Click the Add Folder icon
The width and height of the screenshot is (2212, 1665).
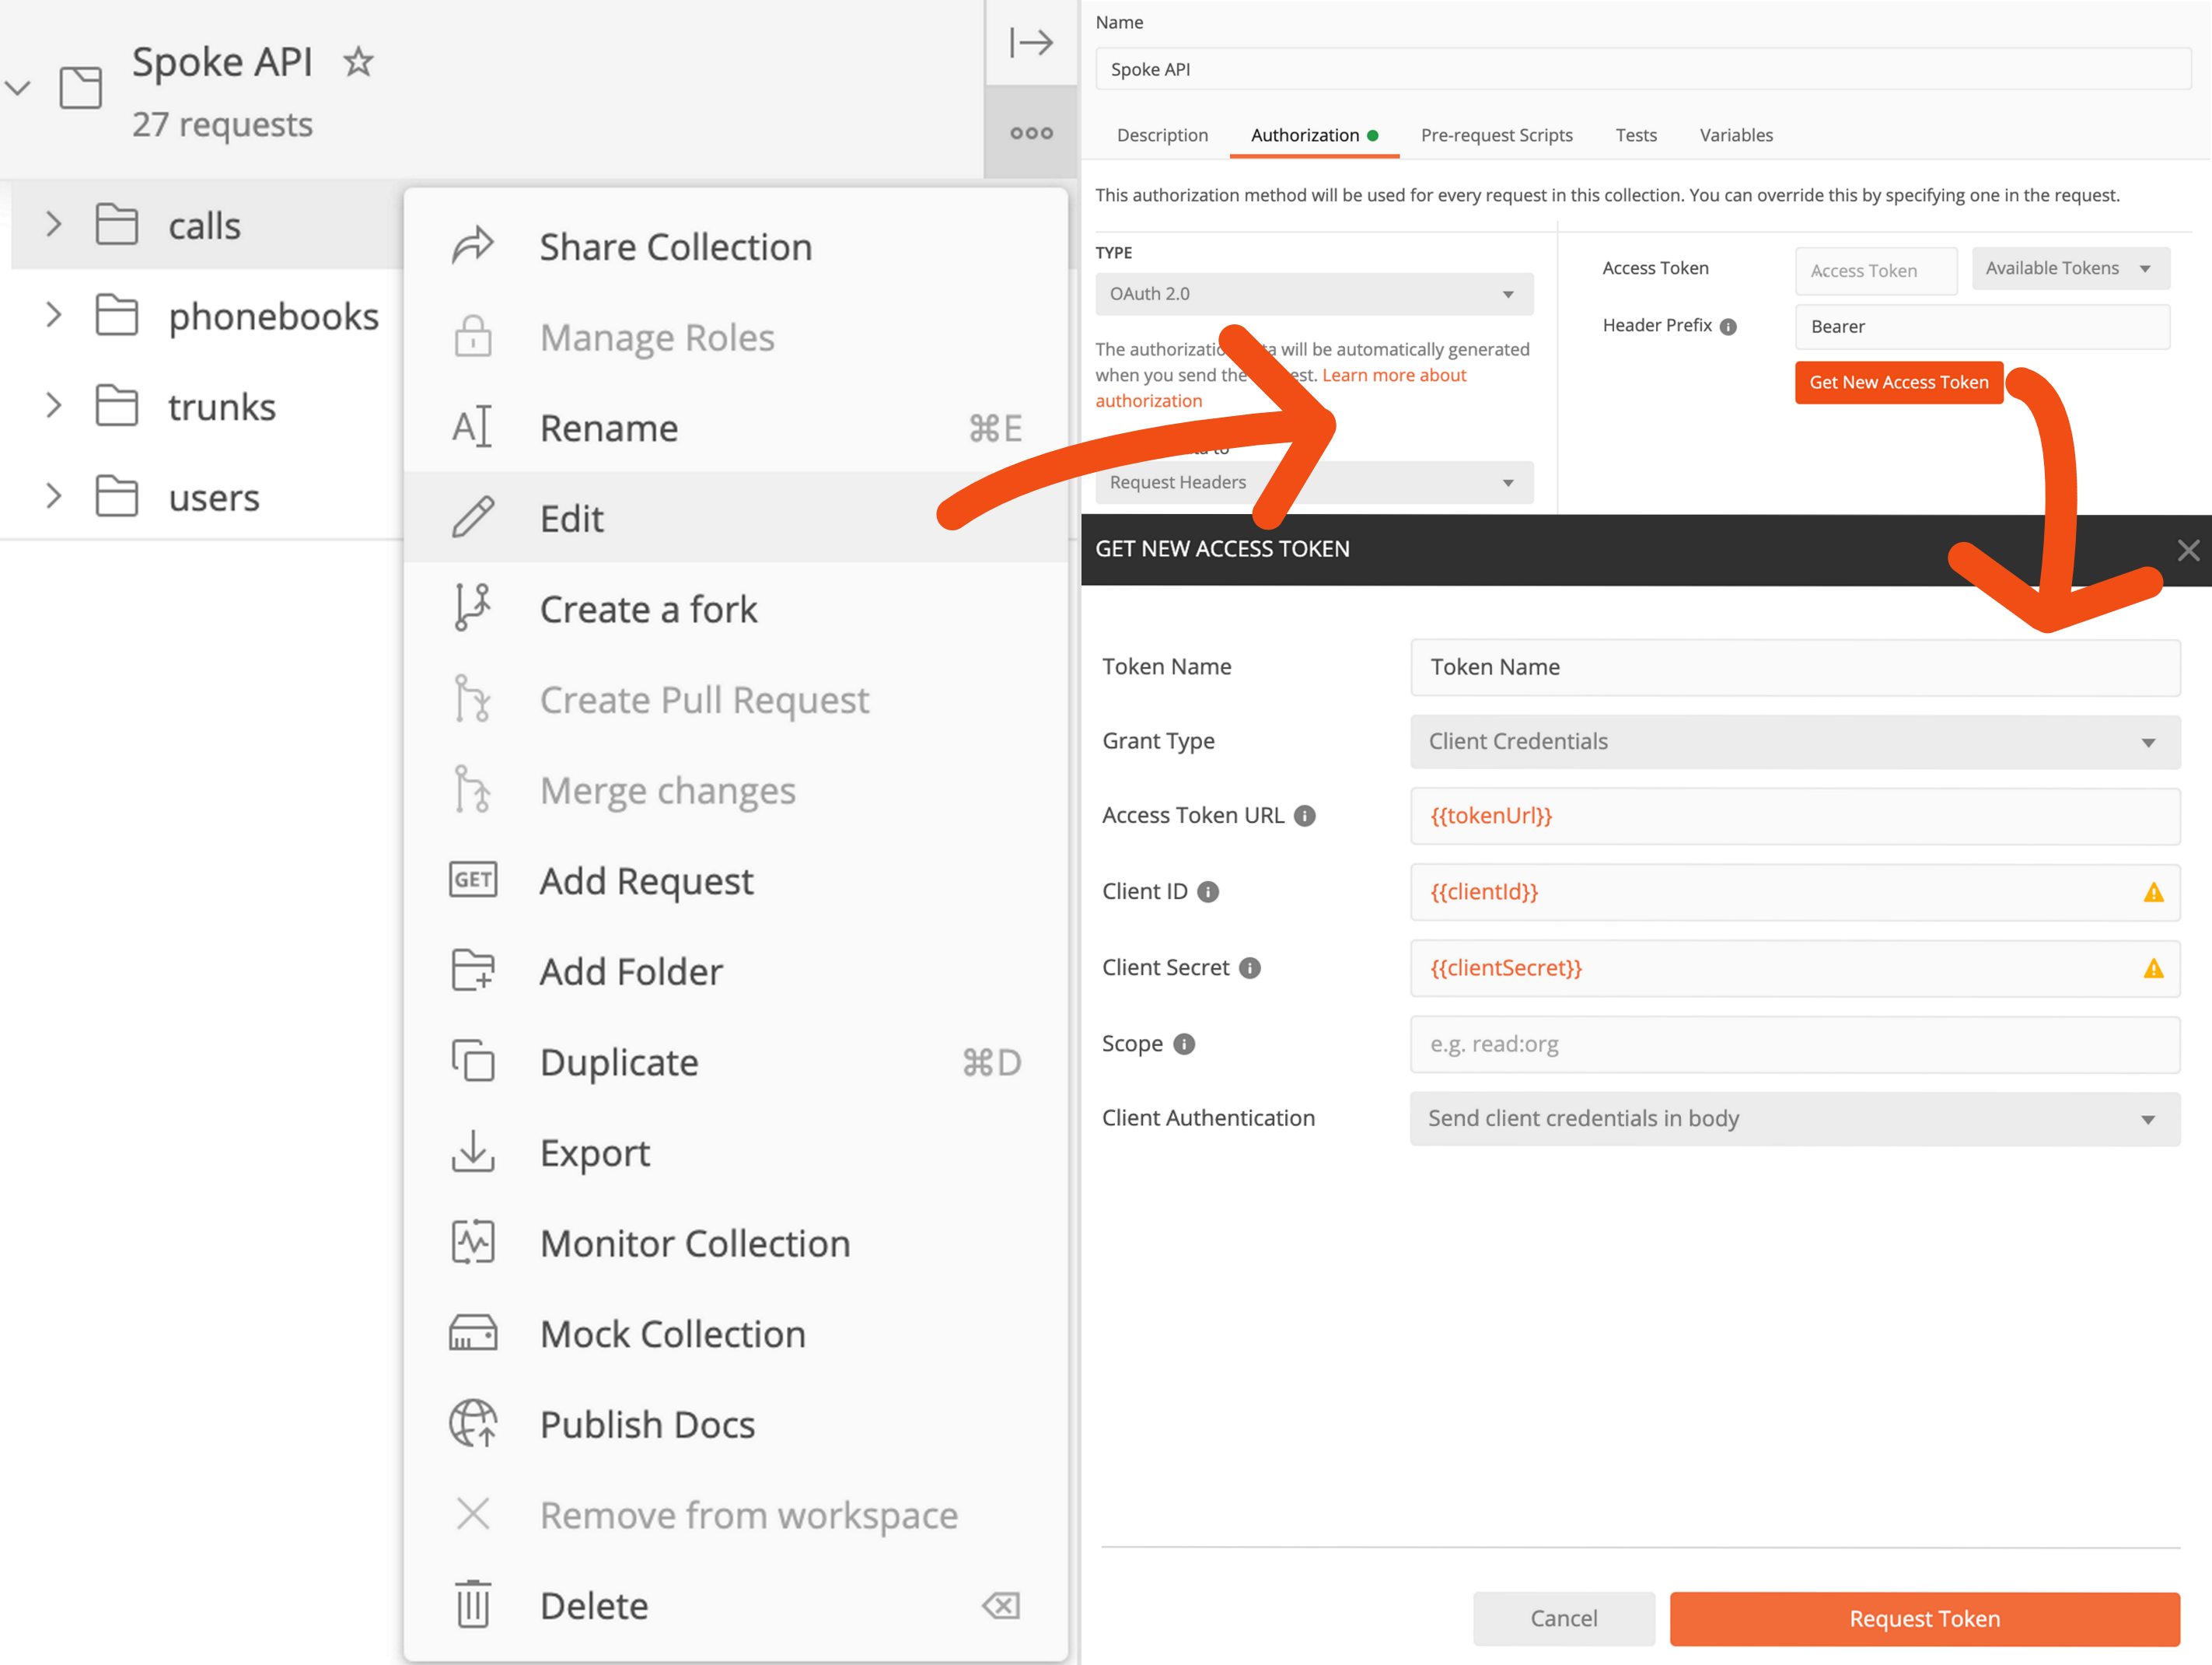472,970
